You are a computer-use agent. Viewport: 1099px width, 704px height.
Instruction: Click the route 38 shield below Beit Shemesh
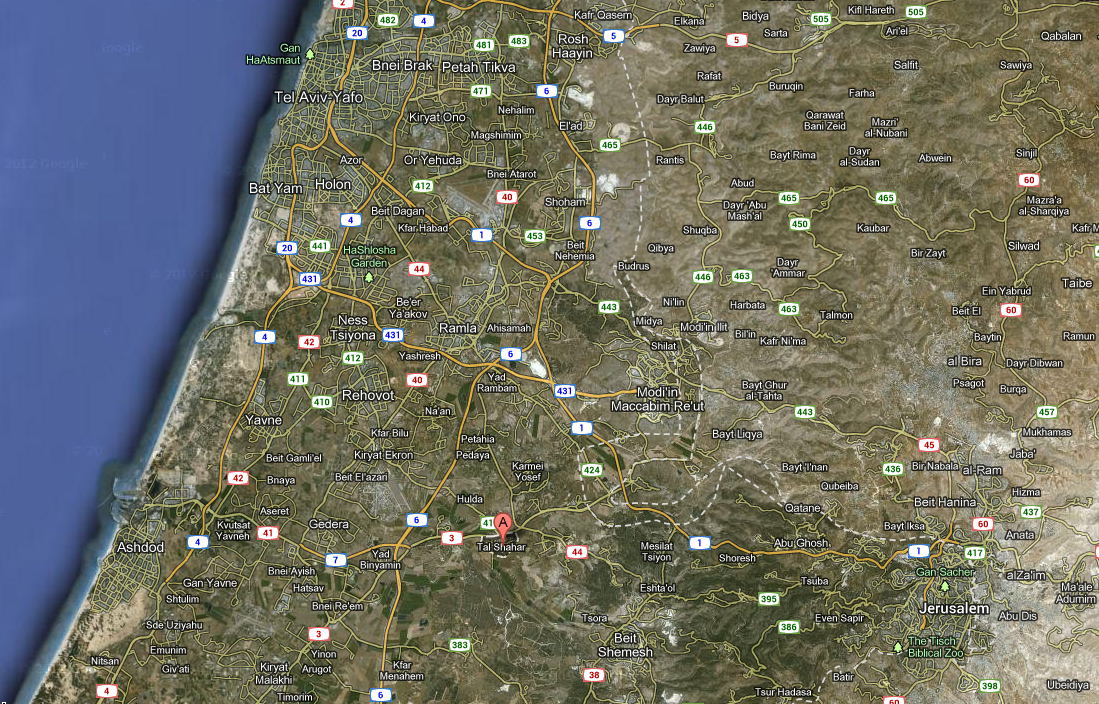coord(594,675)
